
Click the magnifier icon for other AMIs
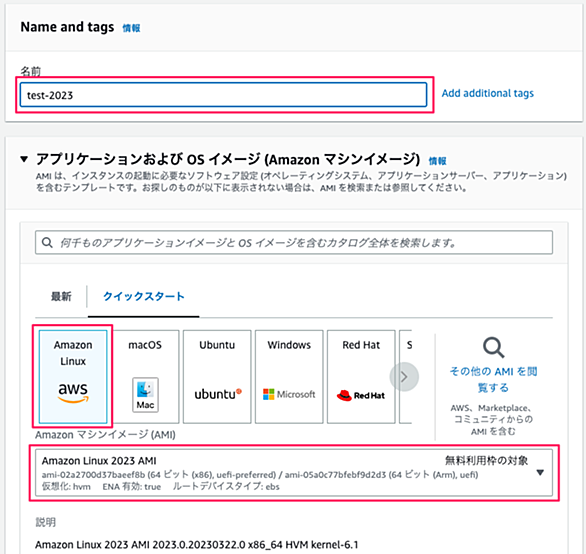[x=493, y=347]
